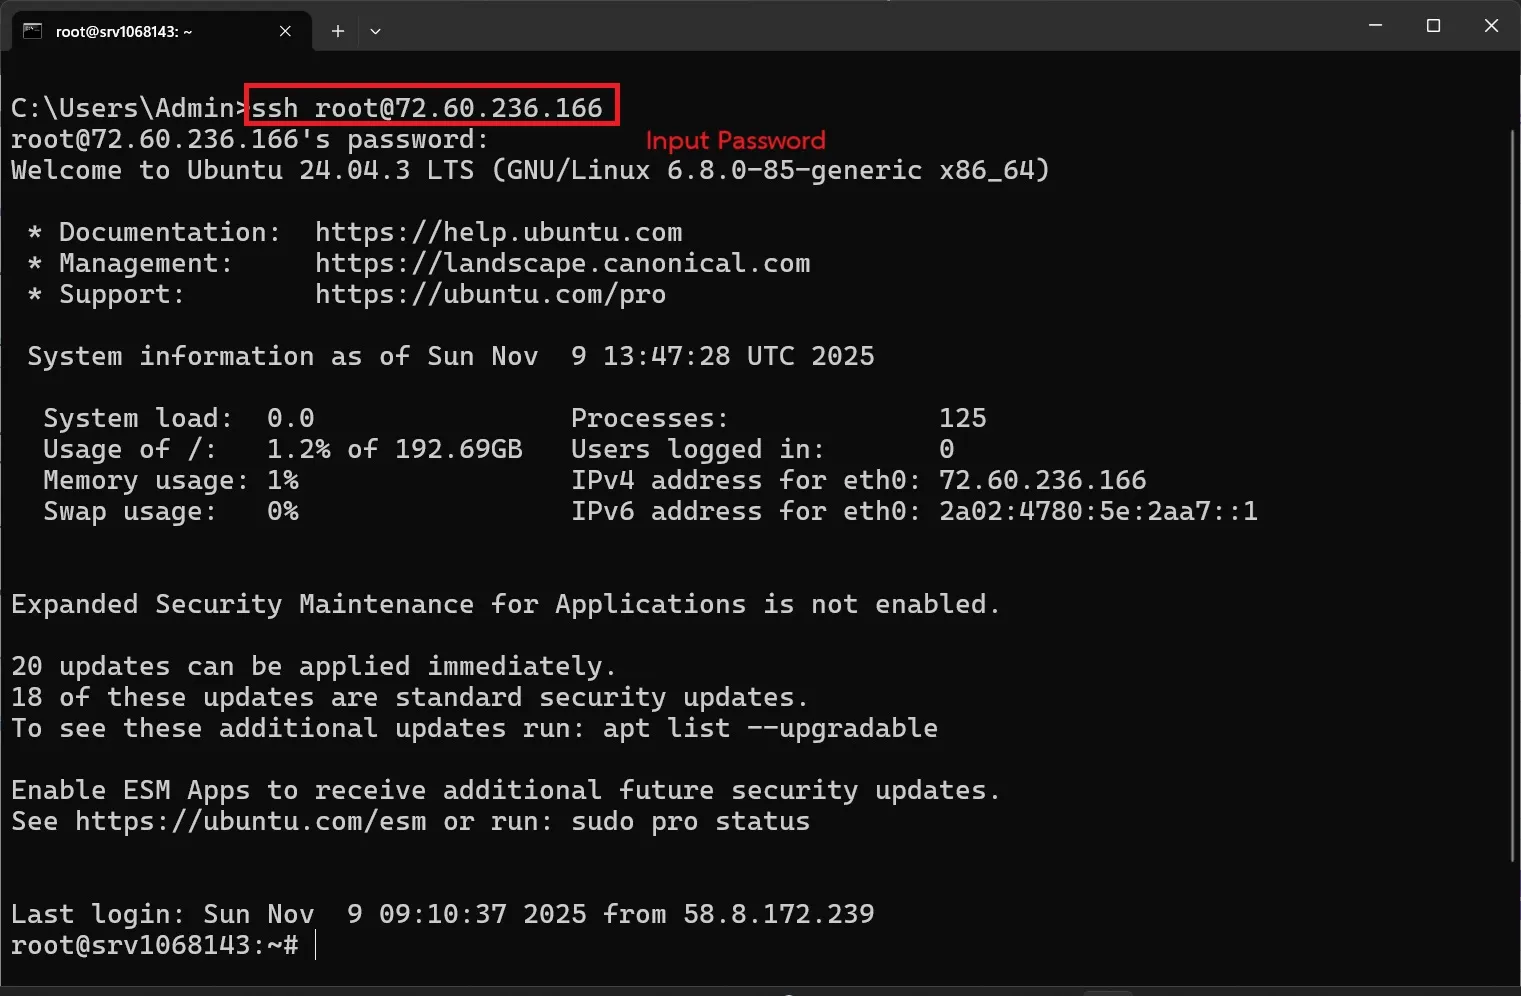Viewport: 1521px width, 996px height.
Task: Click the Input Password annotation
Action: point(736,140)
